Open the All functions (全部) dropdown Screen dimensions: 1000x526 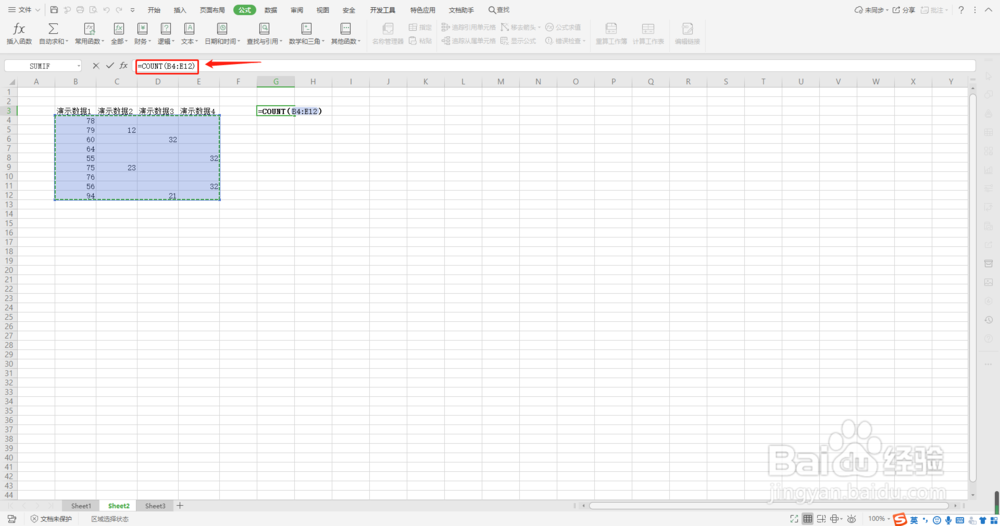[119, 33]
